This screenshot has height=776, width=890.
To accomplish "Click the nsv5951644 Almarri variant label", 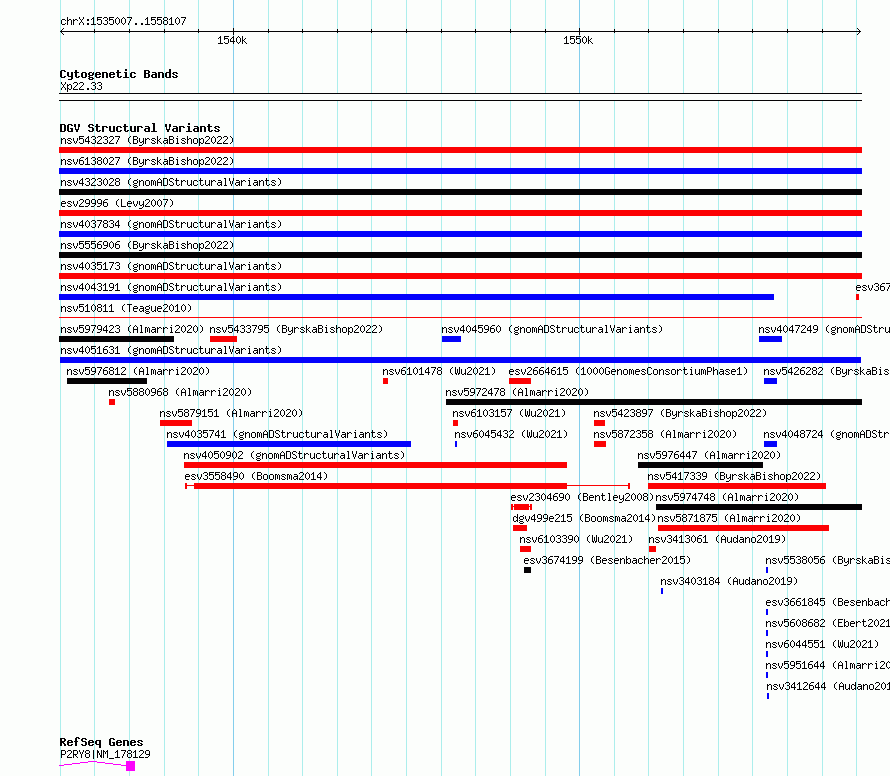I will pyautogui.click(x=828, y=665).
